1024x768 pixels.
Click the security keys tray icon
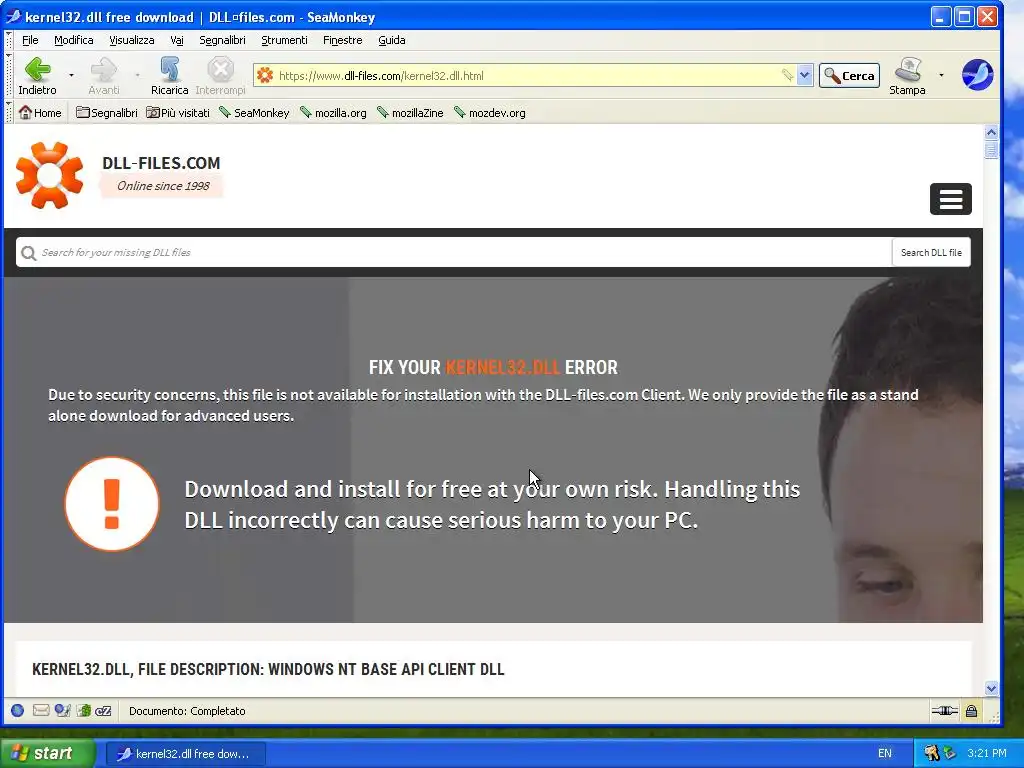pos(931,753)
